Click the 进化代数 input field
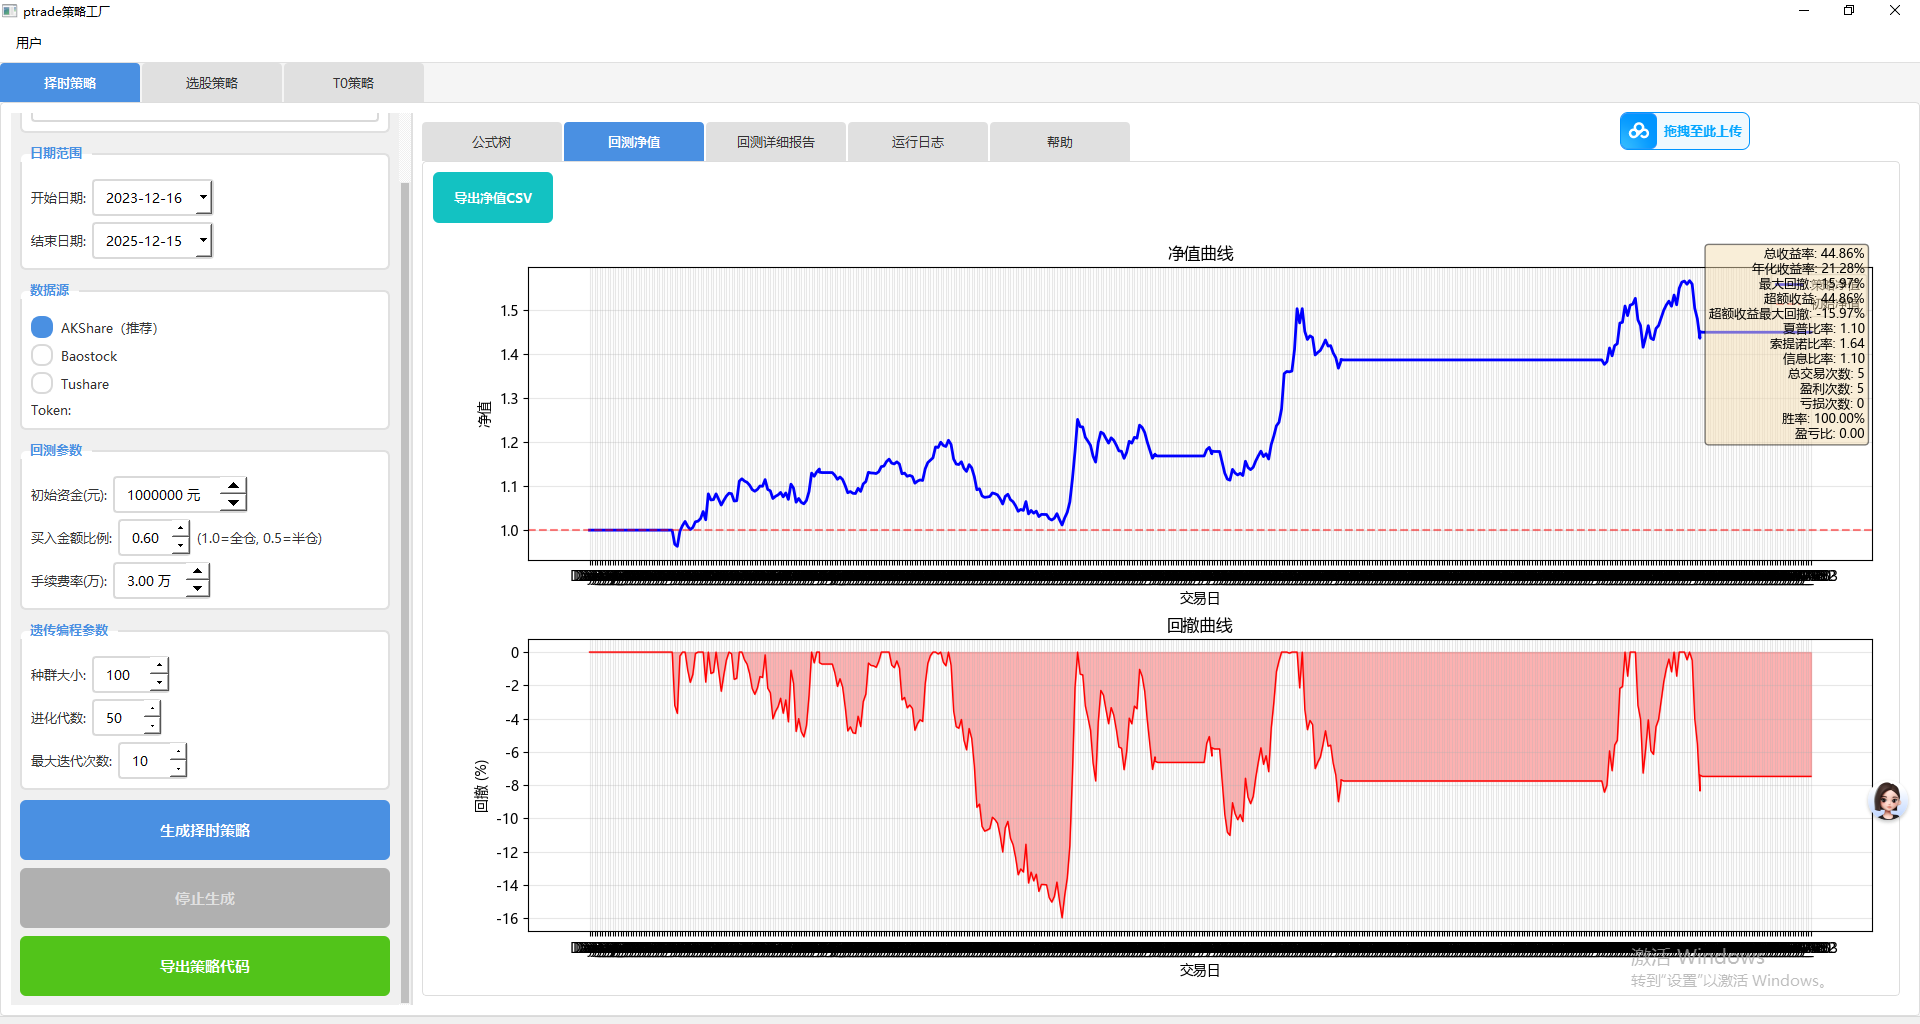Screen dimensions: 1920x1024 [119, 718]
